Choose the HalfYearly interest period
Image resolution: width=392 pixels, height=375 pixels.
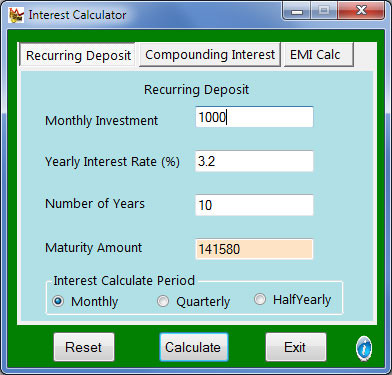[260, 299]
